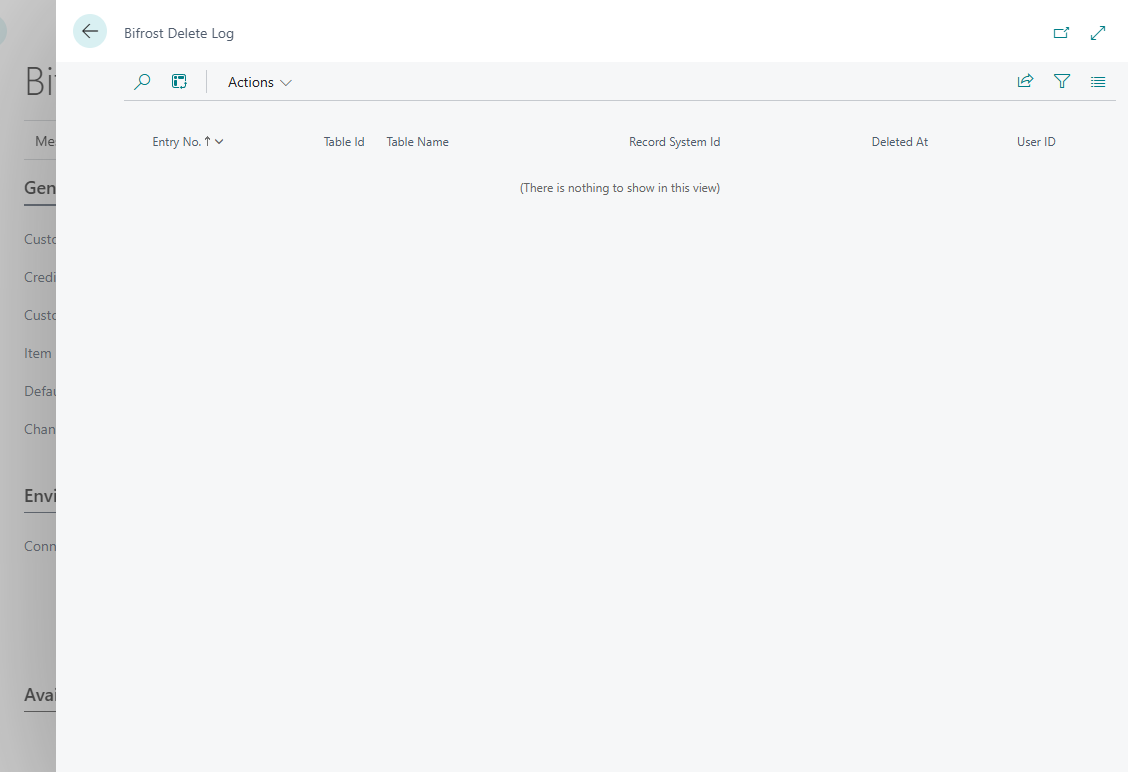Expand the Actions menu
This screenshot has width=1128, height=772.
click(260, 82)
